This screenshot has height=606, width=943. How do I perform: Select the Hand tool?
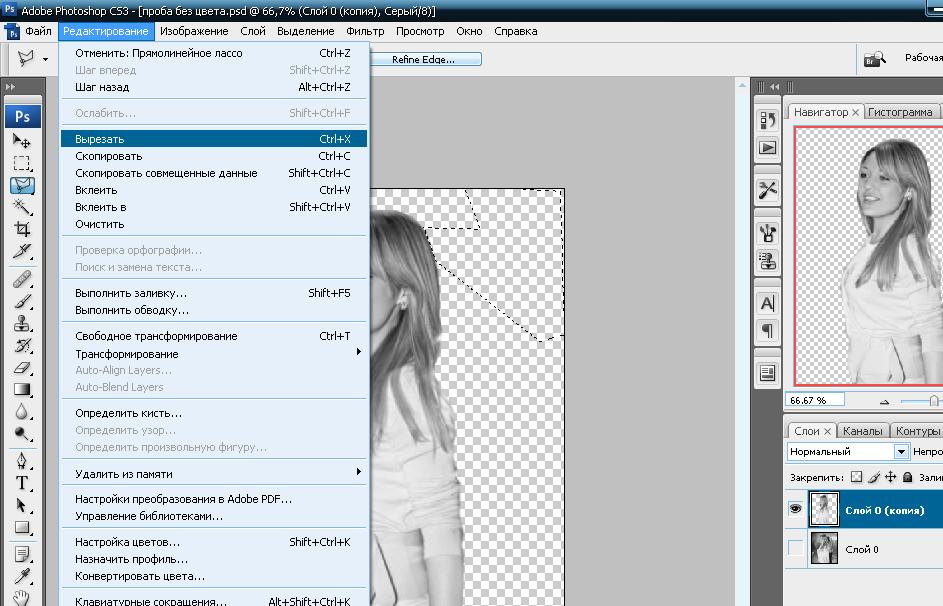coord(22,598)
